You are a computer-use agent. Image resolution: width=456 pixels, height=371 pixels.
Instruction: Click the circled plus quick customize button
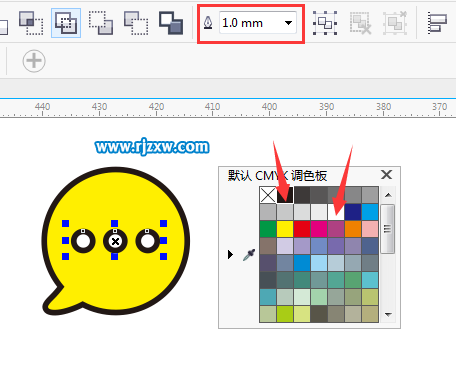[34, 61]
